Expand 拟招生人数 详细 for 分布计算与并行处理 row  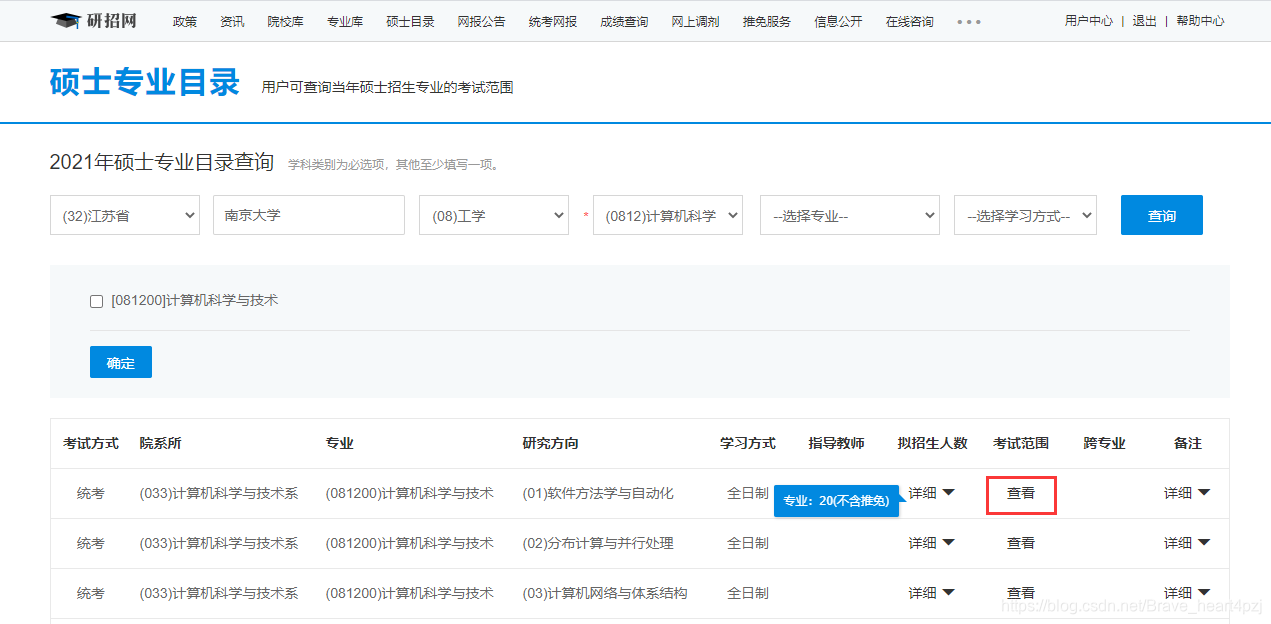tap(932, 543)
